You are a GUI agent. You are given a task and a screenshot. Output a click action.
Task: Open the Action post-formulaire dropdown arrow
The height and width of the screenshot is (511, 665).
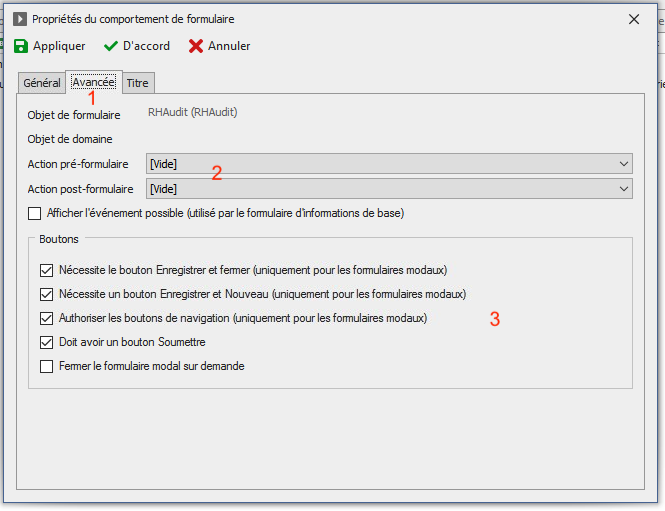[x=624, y=188]
